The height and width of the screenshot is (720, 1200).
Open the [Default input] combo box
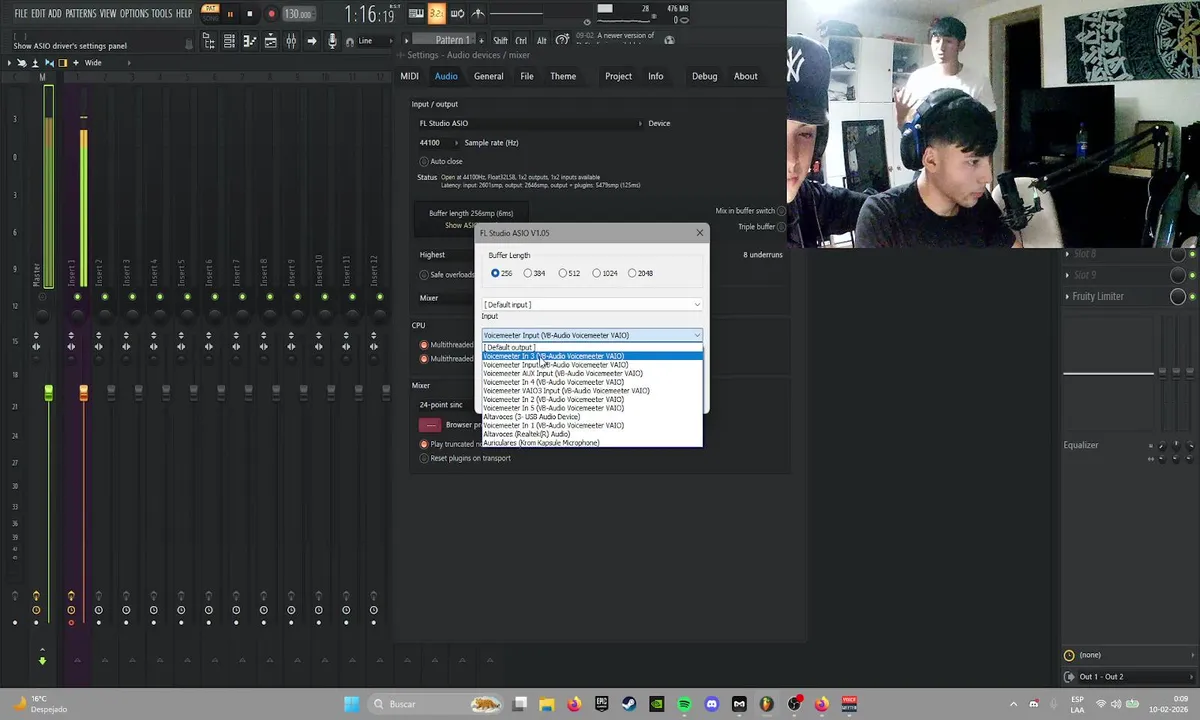(x=592, y=304)
